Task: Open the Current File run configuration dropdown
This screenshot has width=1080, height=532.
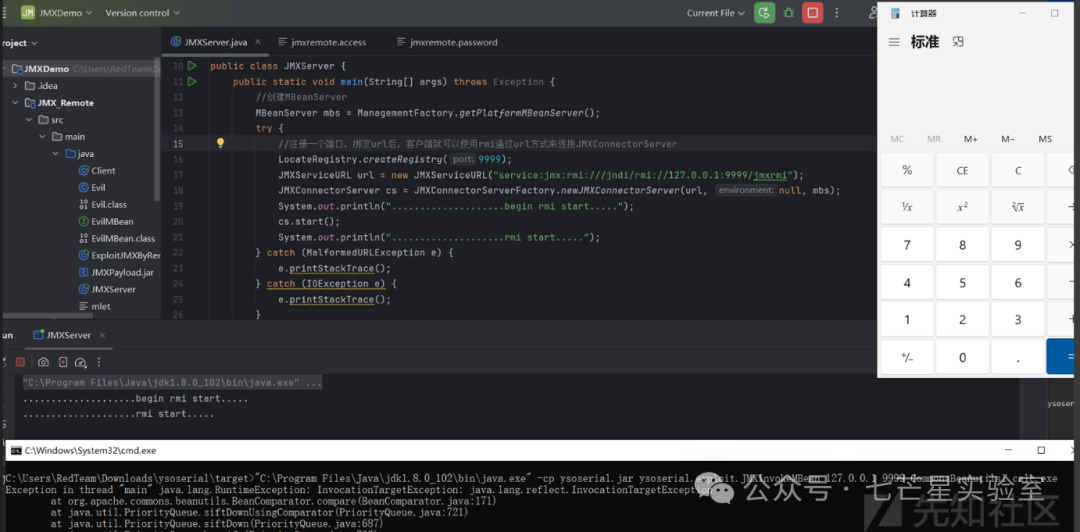Action: (x=716, y=12)
